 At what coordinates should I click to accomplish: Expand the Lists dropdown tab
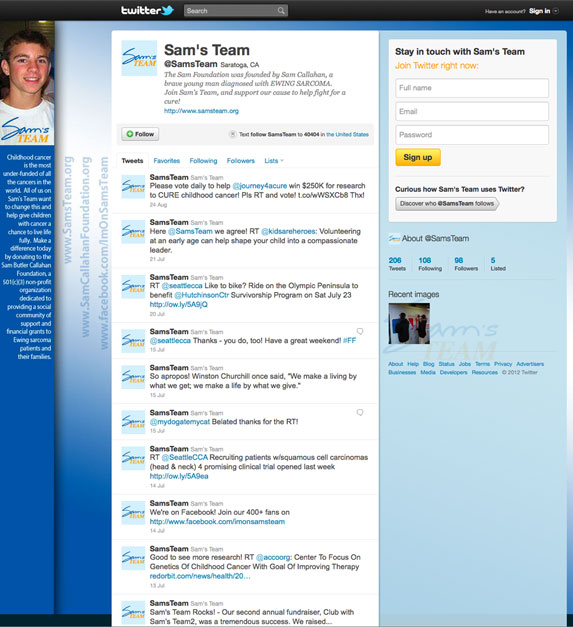(x=274, y=161)
